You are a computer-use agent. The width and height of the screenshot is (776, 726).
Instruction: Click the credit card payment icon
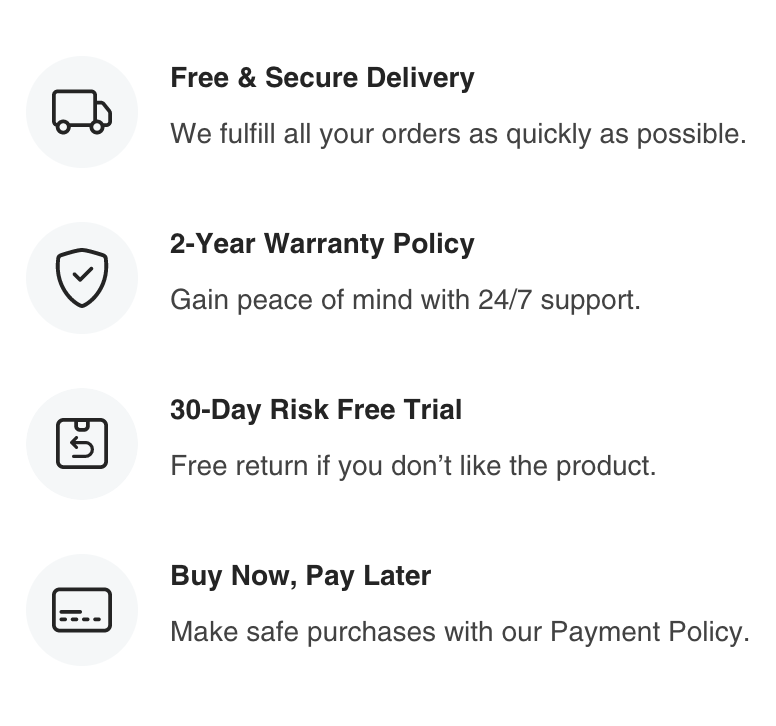[82, 610]
